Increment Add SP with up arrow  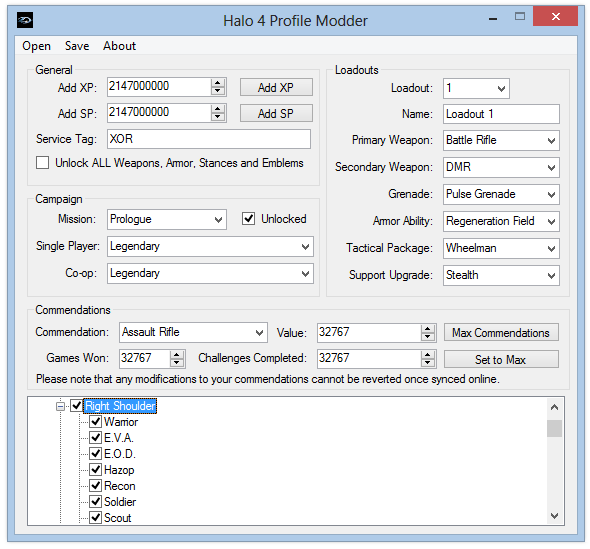click(x=217, y=109)
